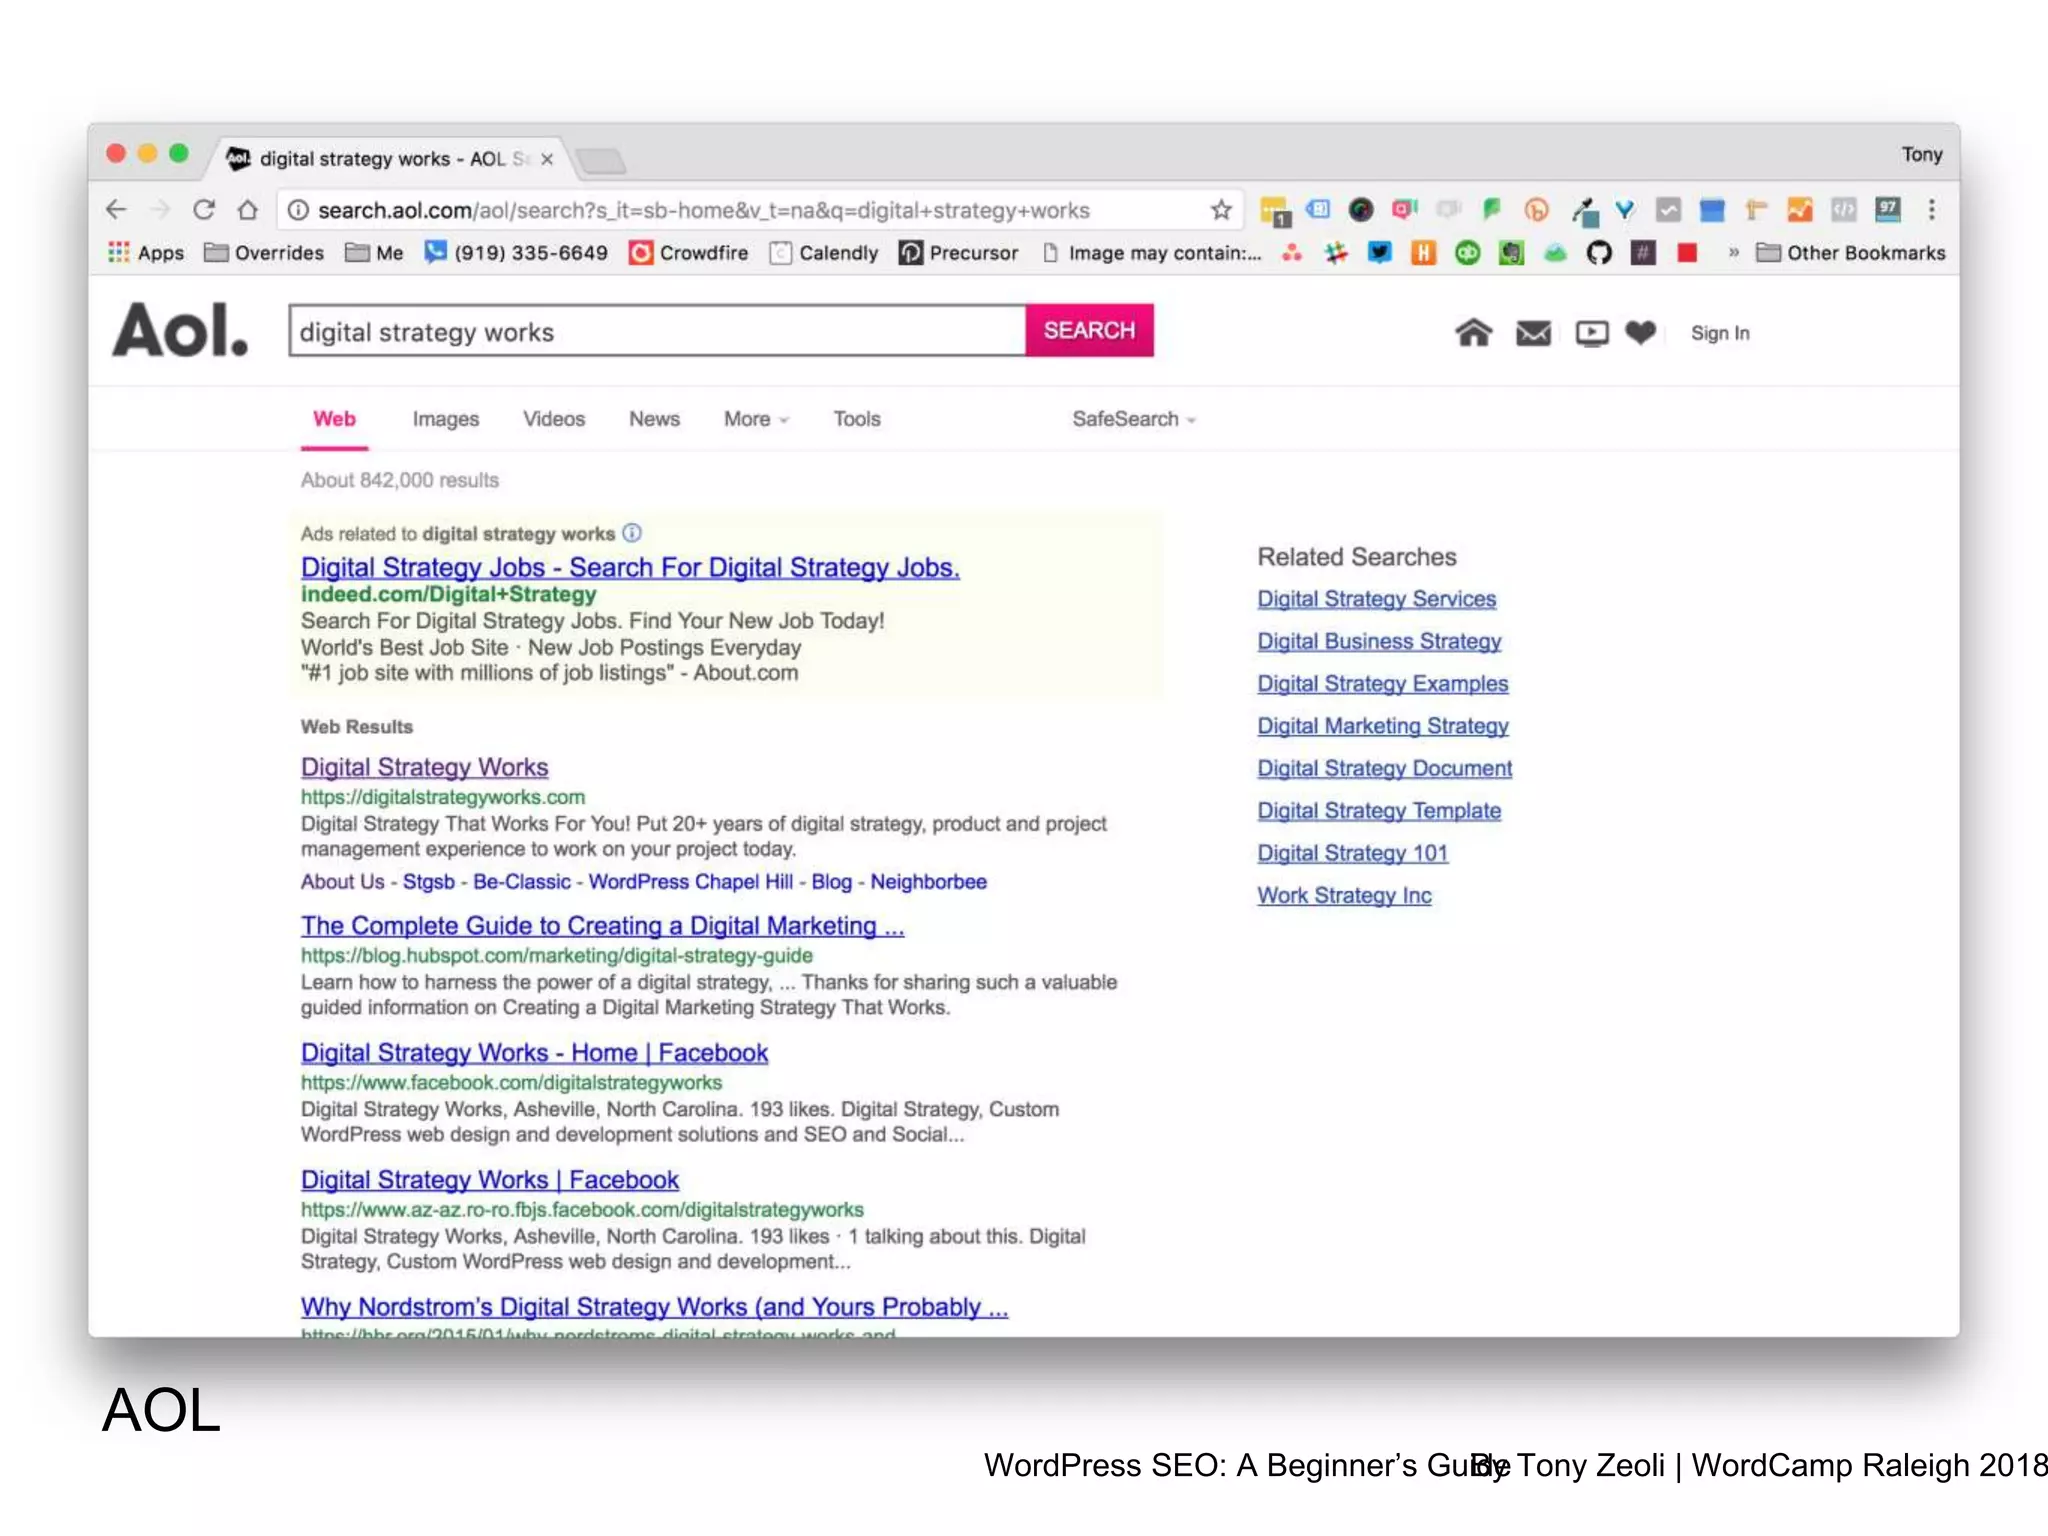Open the Evernote elephant bookmark icon
Image resolution: width=2048 pixels, height=1536 pixels.
(x=1511, y=253)
